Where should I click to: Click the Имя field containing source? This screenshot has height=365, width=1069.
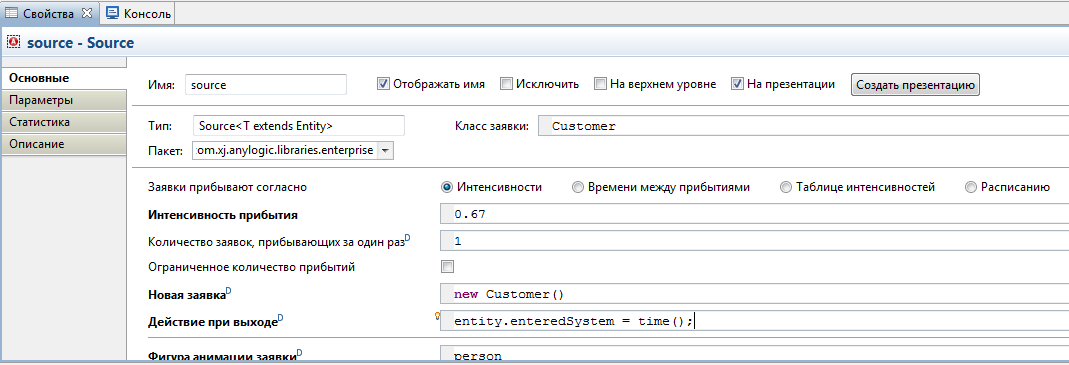[x=266, y=85]
